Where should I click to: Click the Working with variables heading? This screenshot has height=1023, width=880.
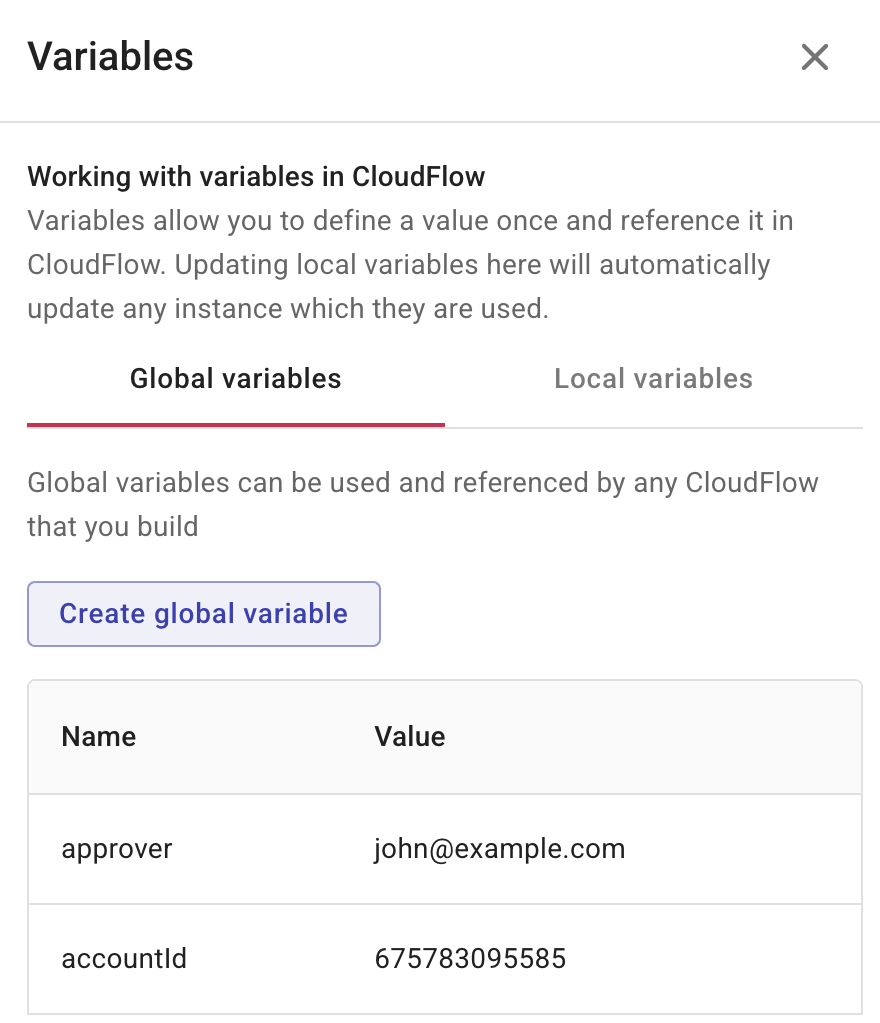click(x=256, y=176)
